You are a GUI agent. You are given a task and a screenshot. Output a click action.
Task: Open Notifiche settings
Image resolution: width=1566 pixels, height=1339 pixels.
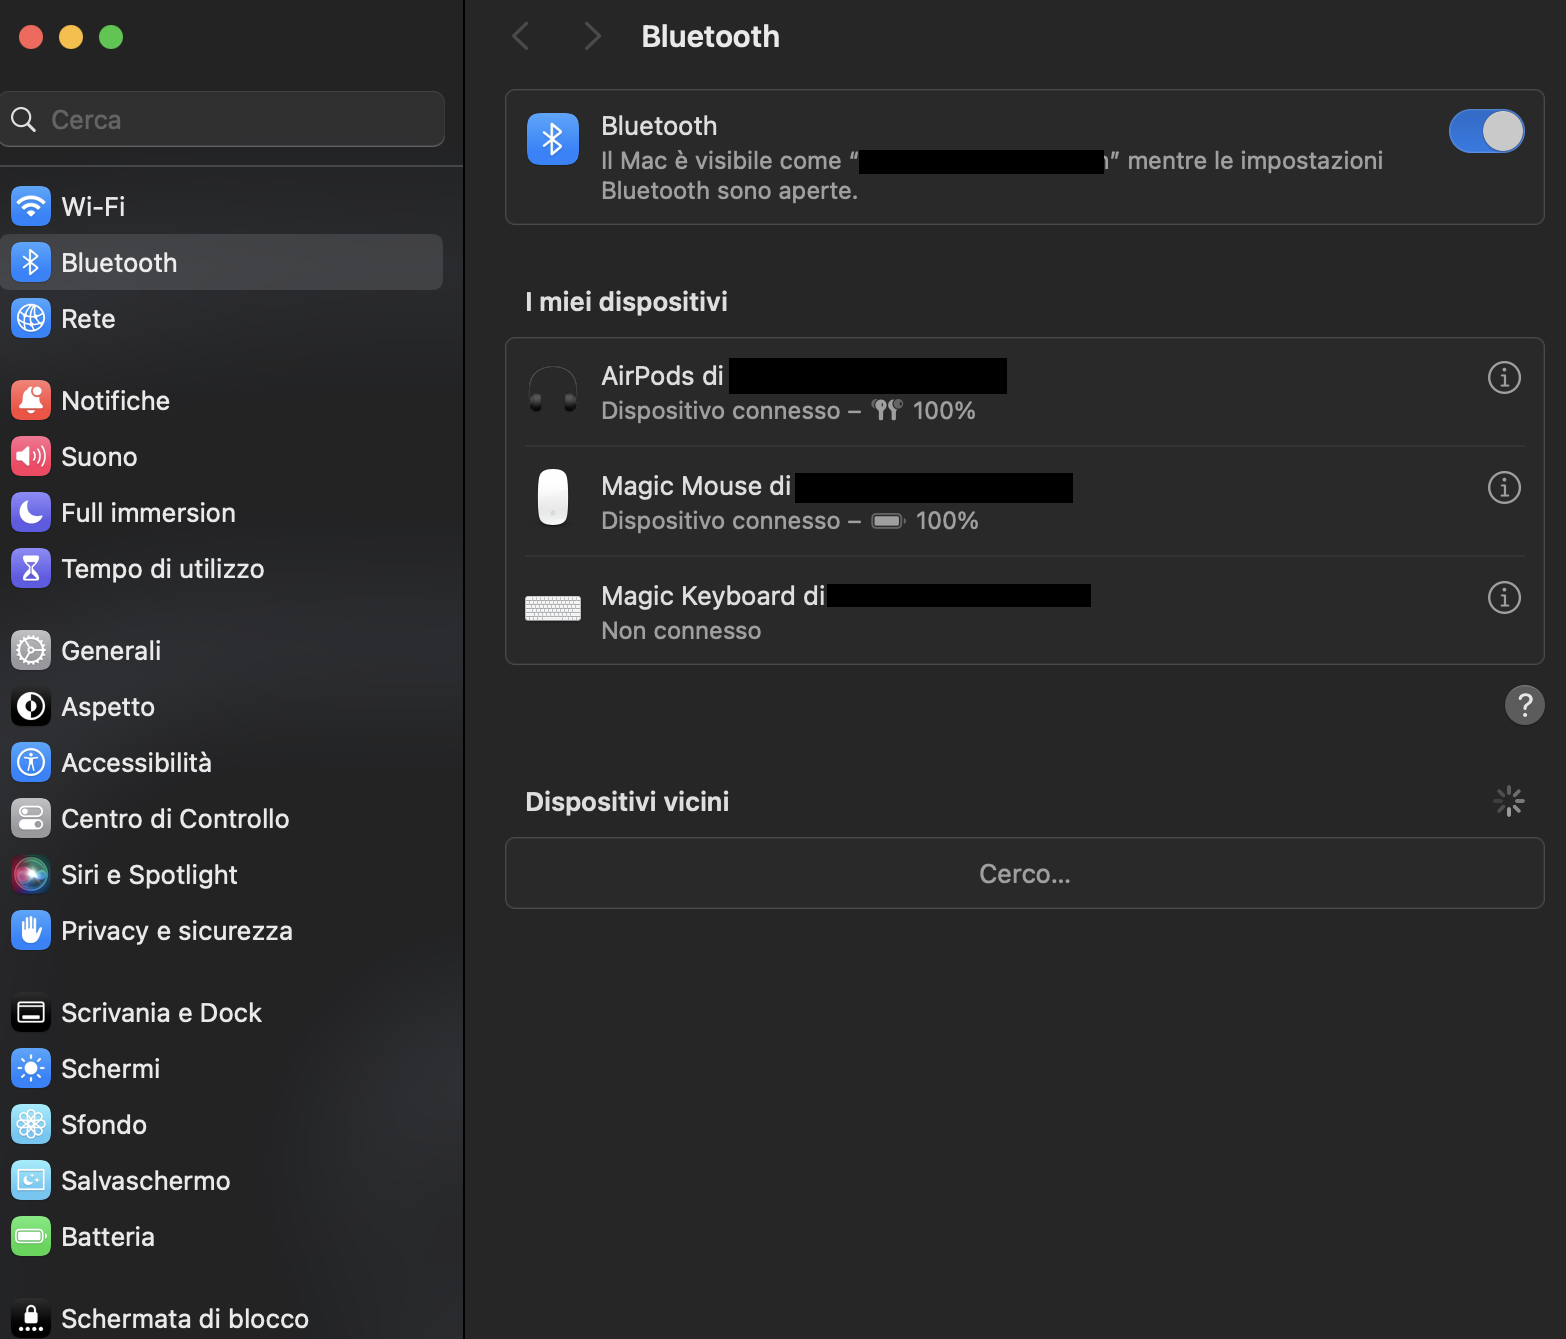pos(115,400)
